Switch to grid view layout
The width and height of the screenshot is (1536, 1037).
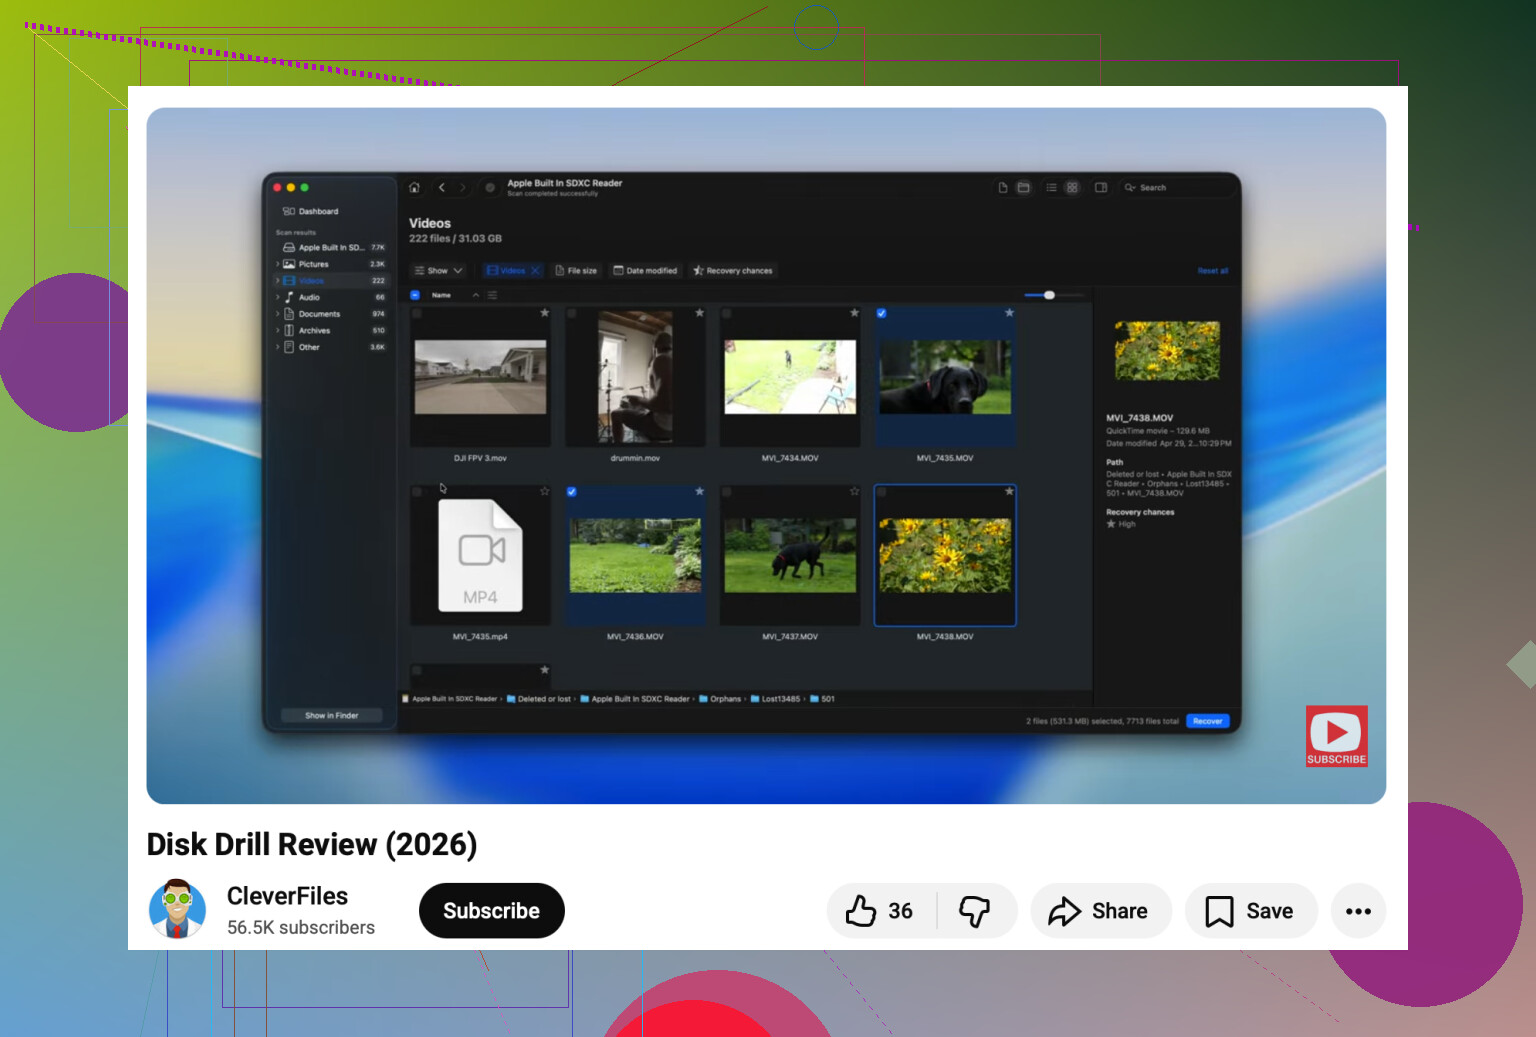pyautogui.click(x=1072, y=188)
